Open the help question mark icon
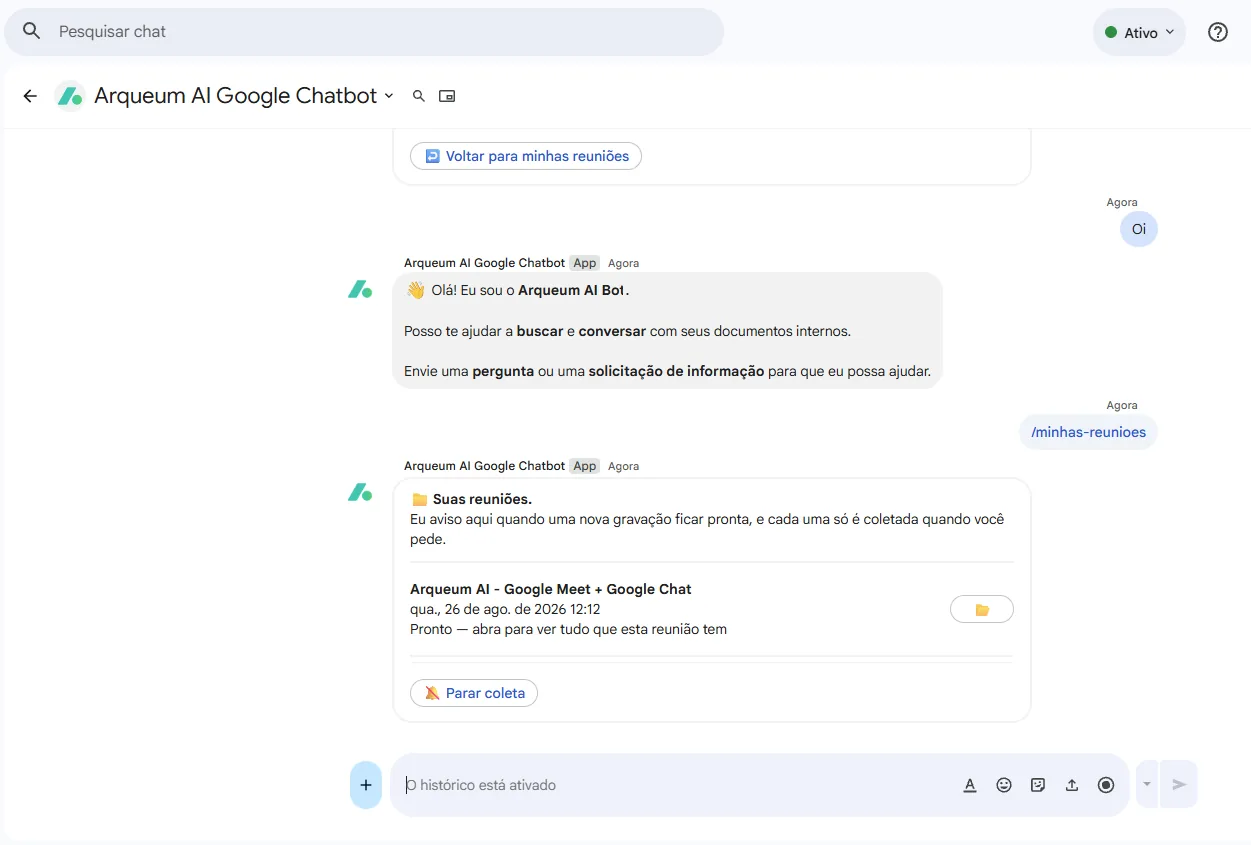Viewport: 1251px width, 845px height. coord(1218,32)
